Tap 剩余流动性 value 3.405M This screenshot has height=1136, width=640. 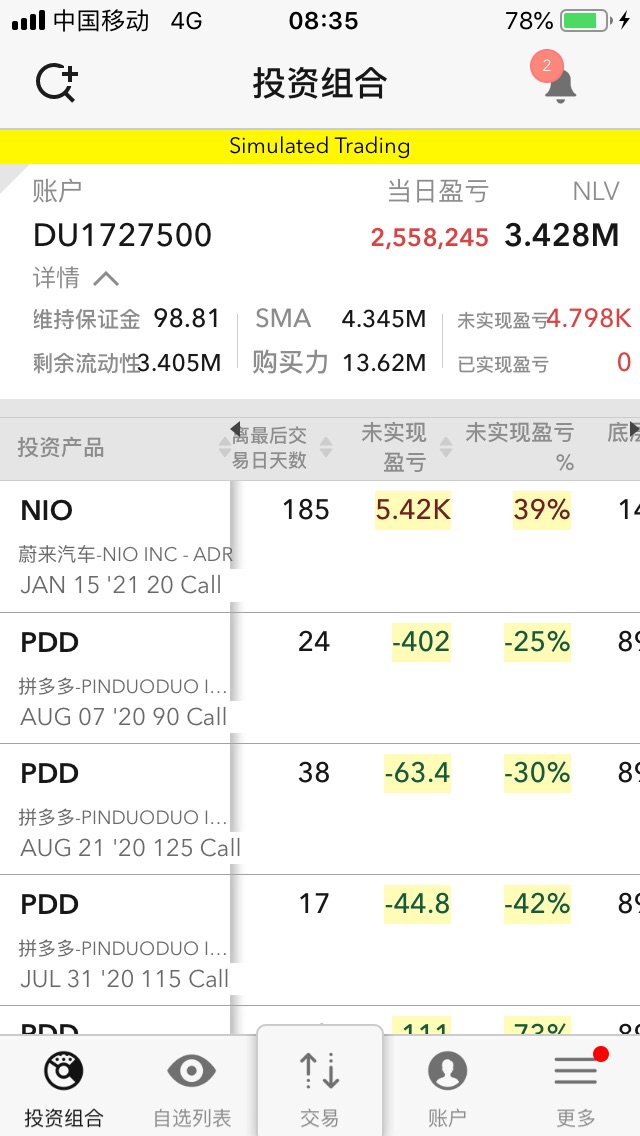pos(179,362)
